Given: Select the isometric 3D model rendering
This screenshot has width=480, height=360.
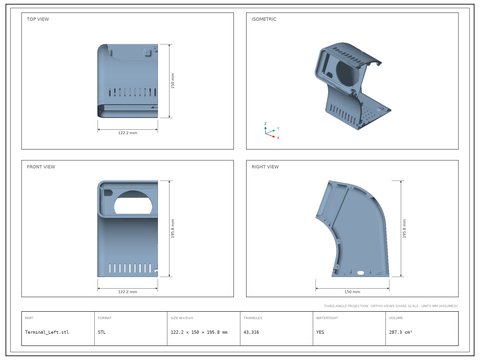Looking at the screenshot, I should [x=352, y=86].
